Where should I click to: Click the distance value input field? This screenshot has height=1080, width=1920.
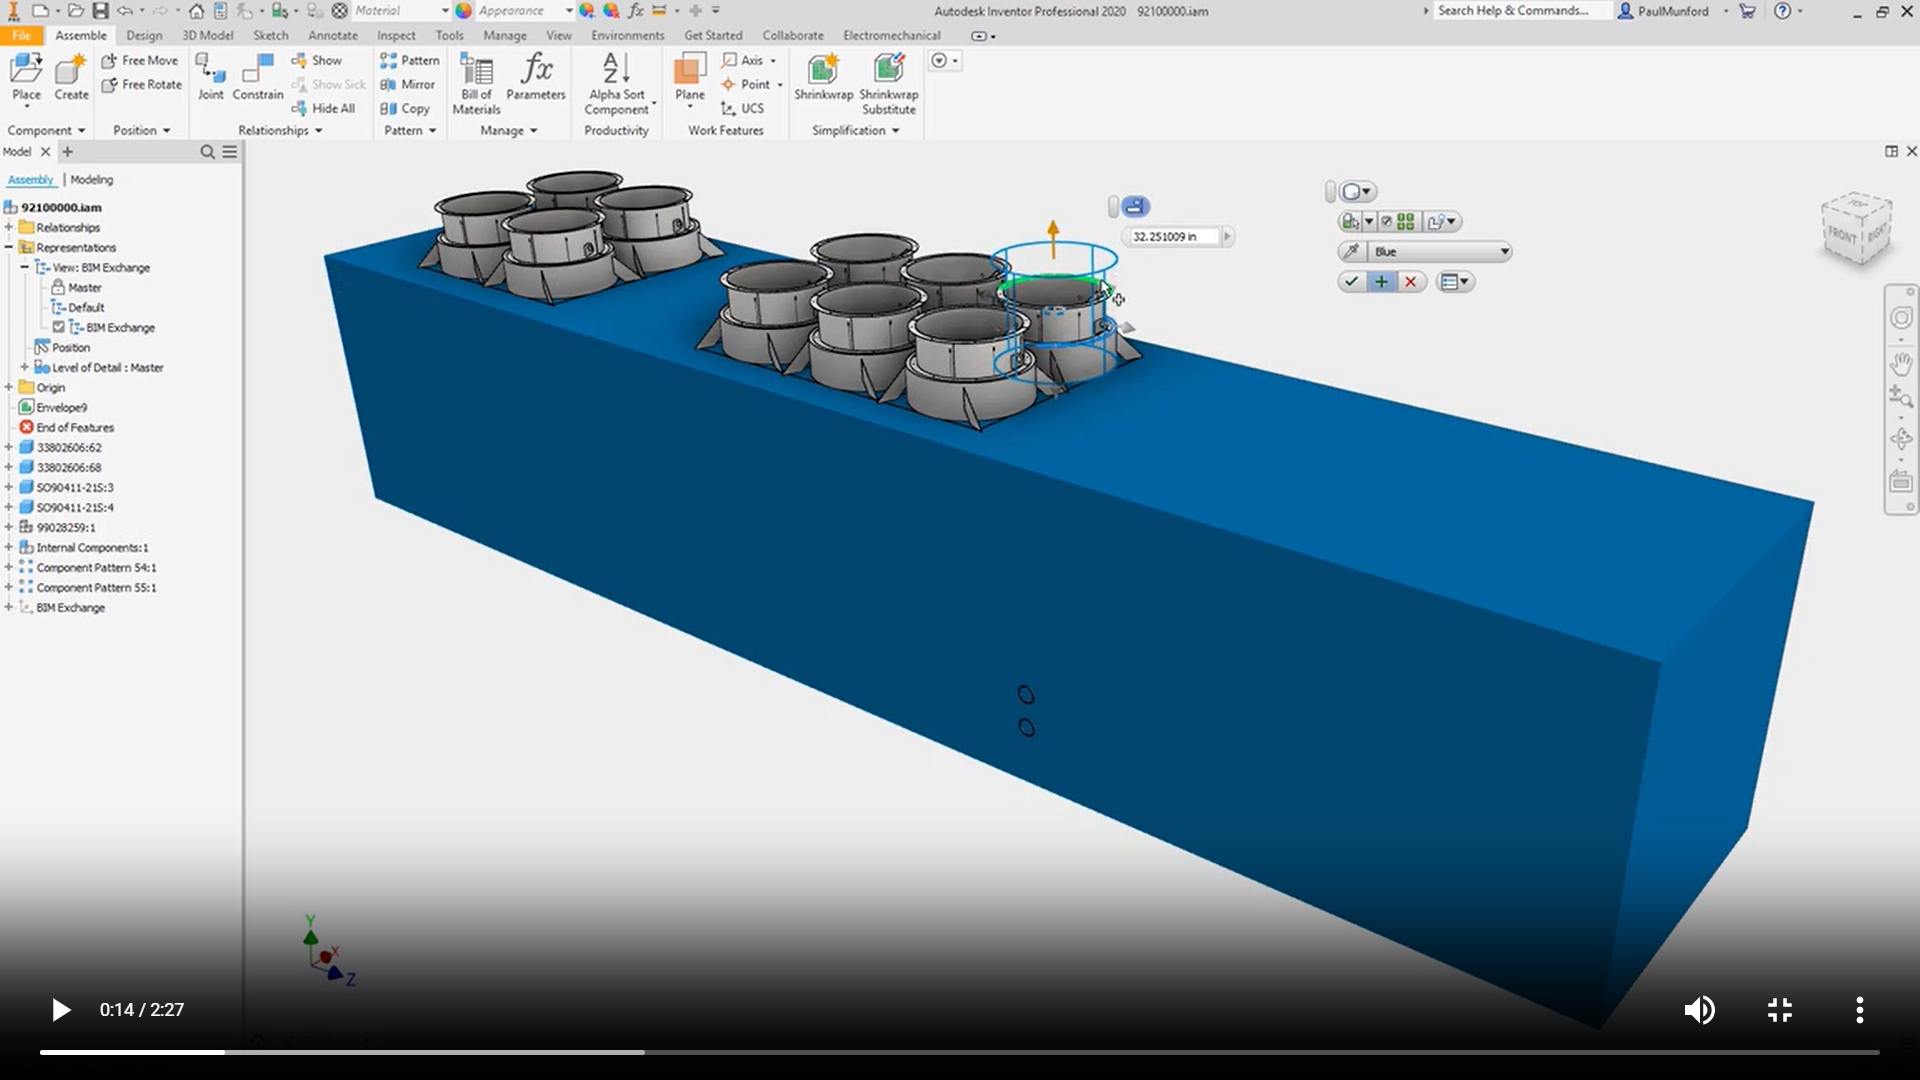[x=1171, y=237]
